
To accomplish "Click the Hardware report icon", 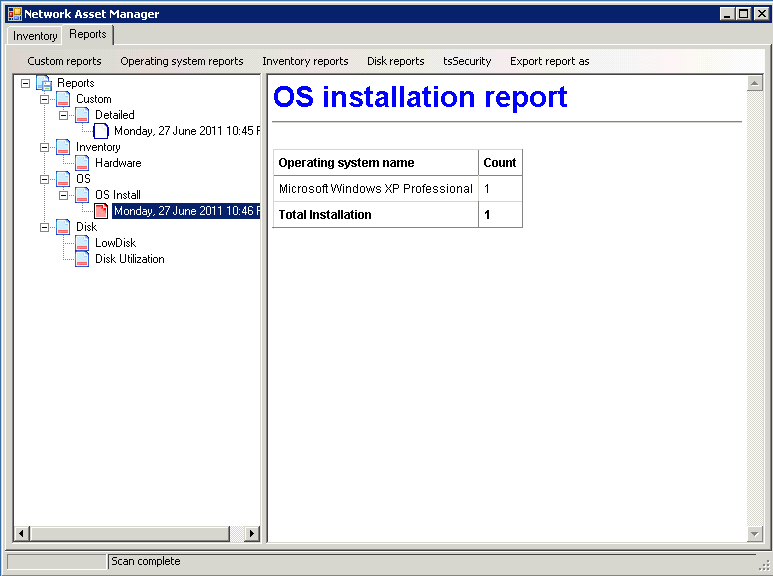I will coord(82,163).
